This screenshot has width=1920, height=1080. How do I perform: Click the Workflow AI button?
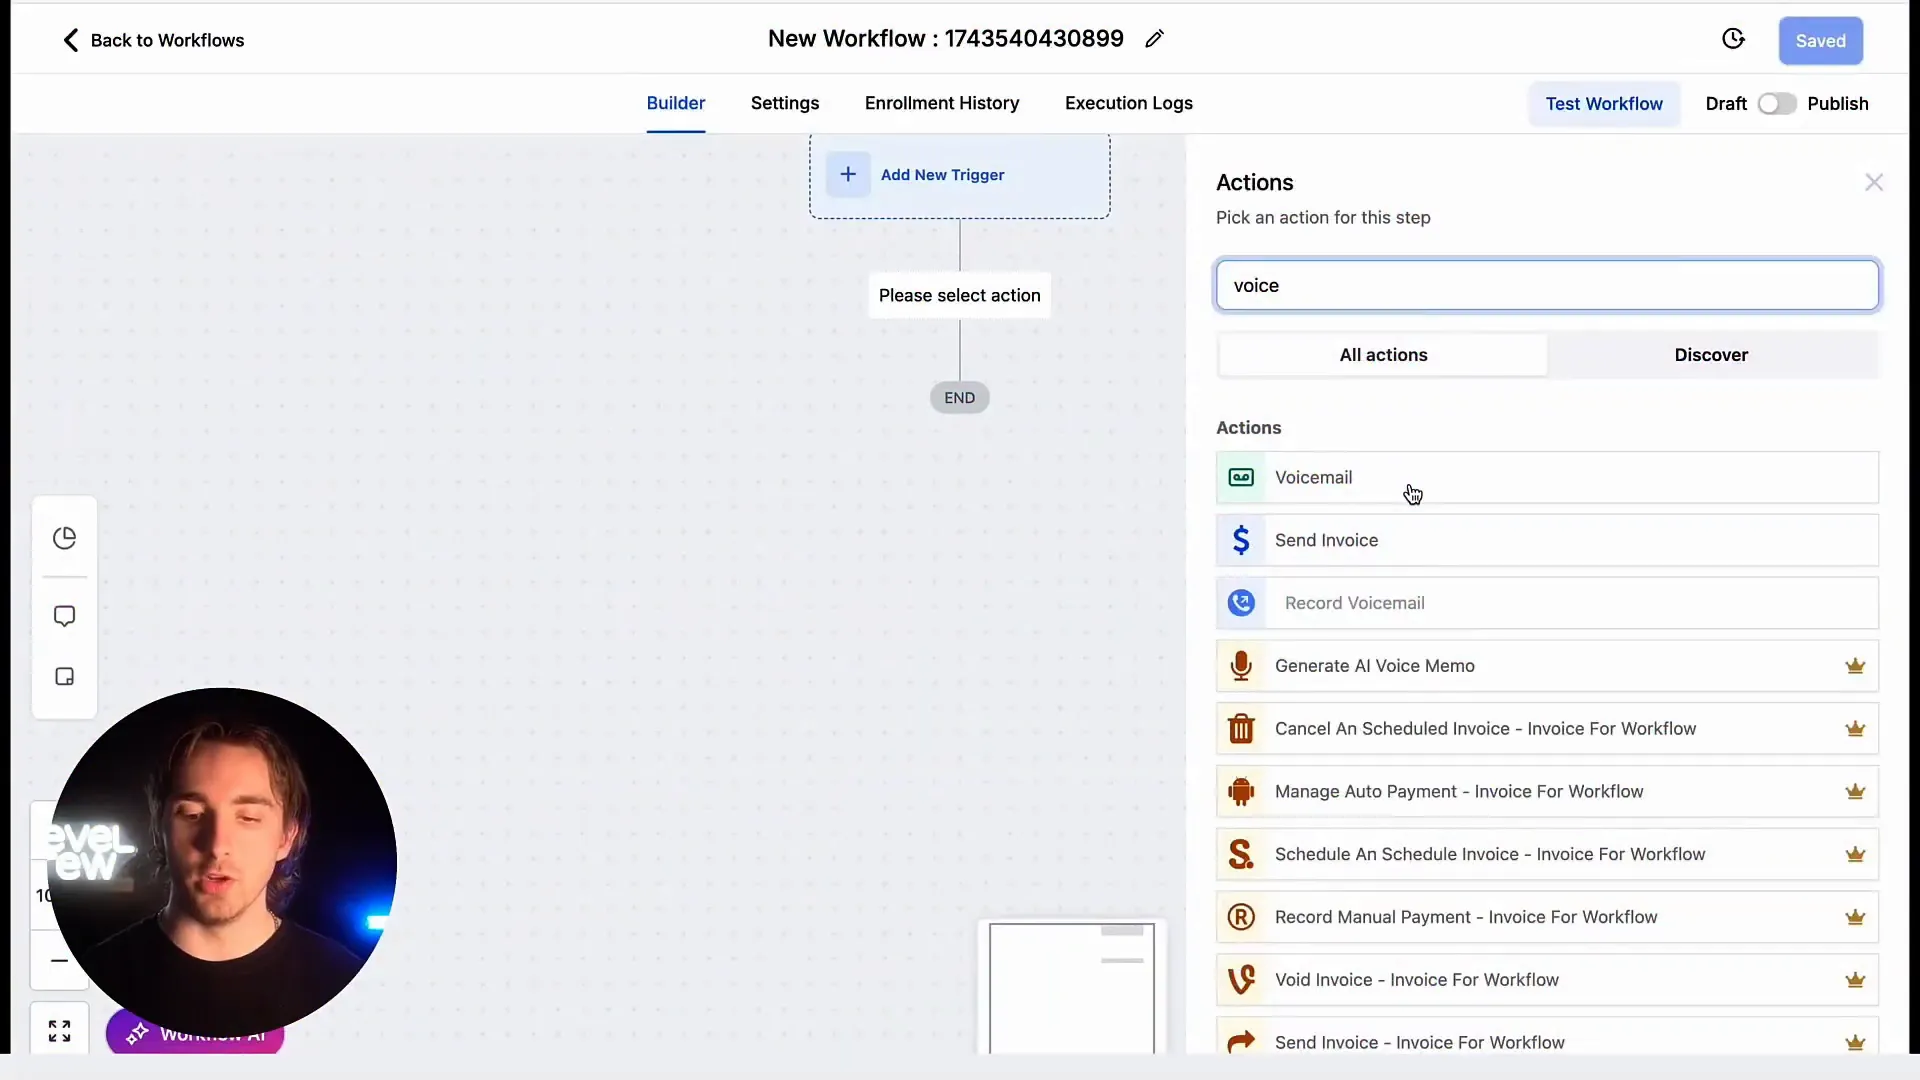click(x=195, y=1034)
